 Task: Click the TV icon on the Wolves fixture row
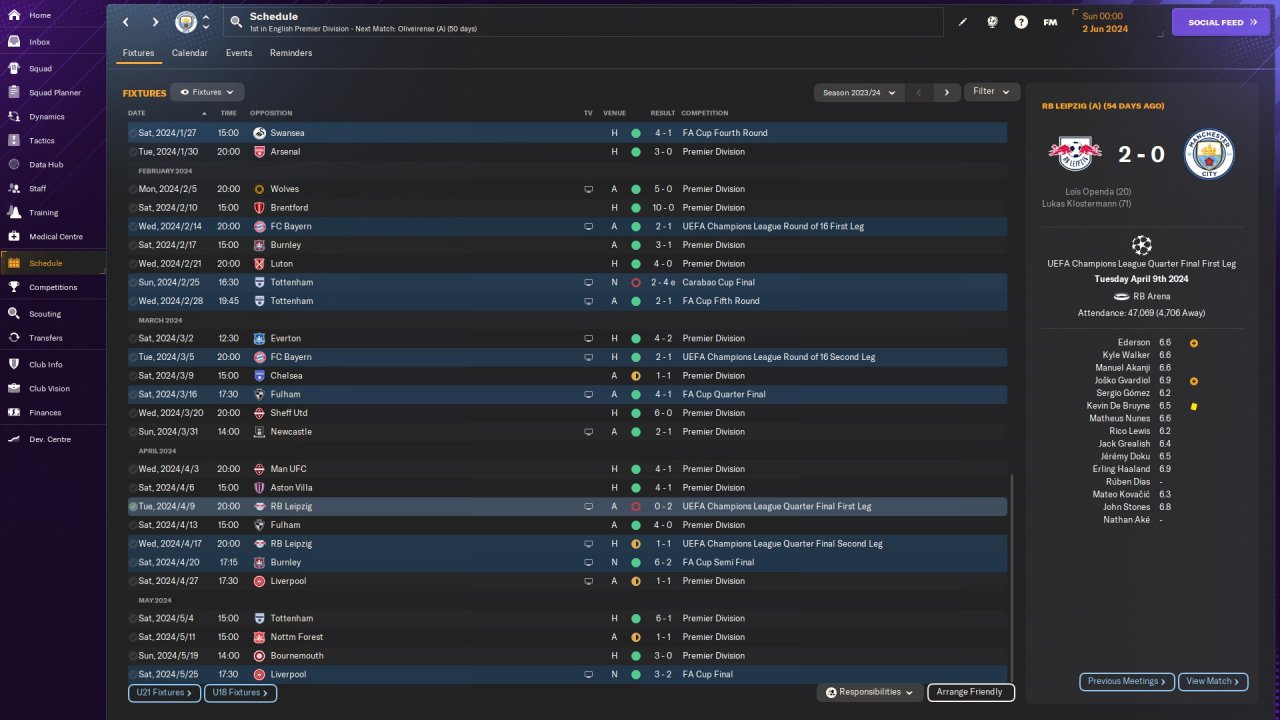(589, 189)
